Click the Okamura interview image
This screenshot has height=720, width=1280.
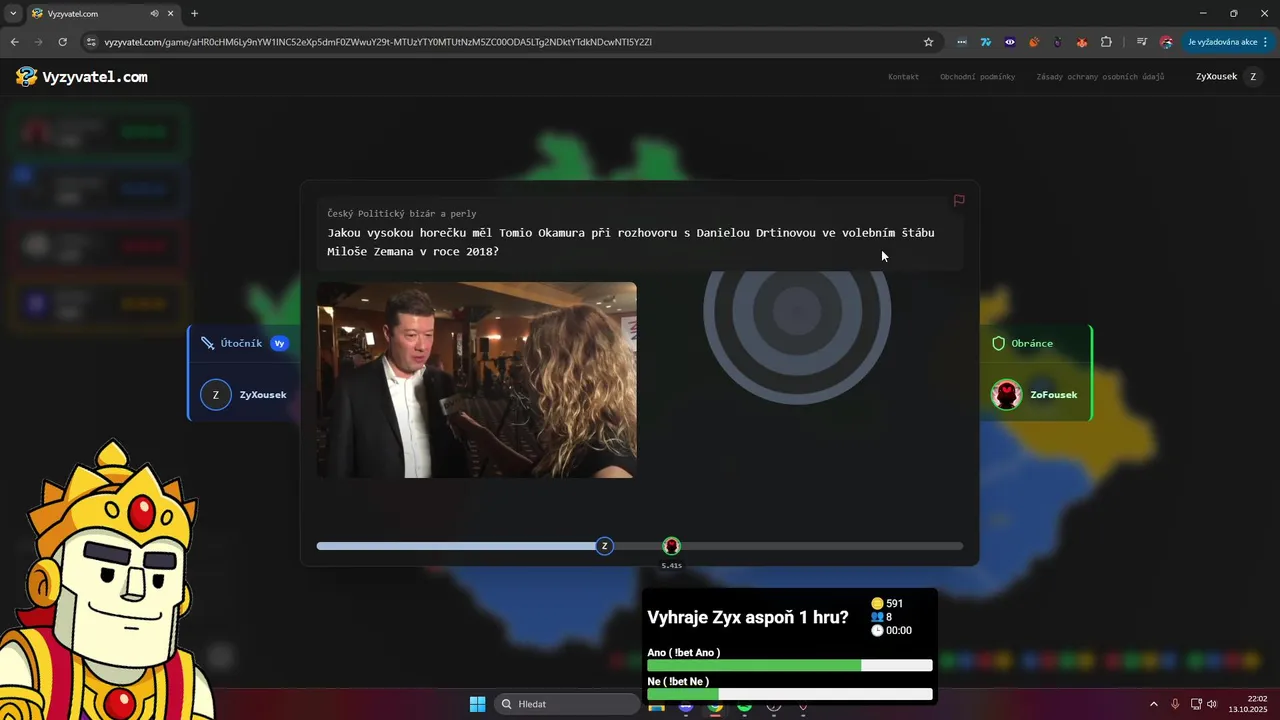tap(477, 380)
